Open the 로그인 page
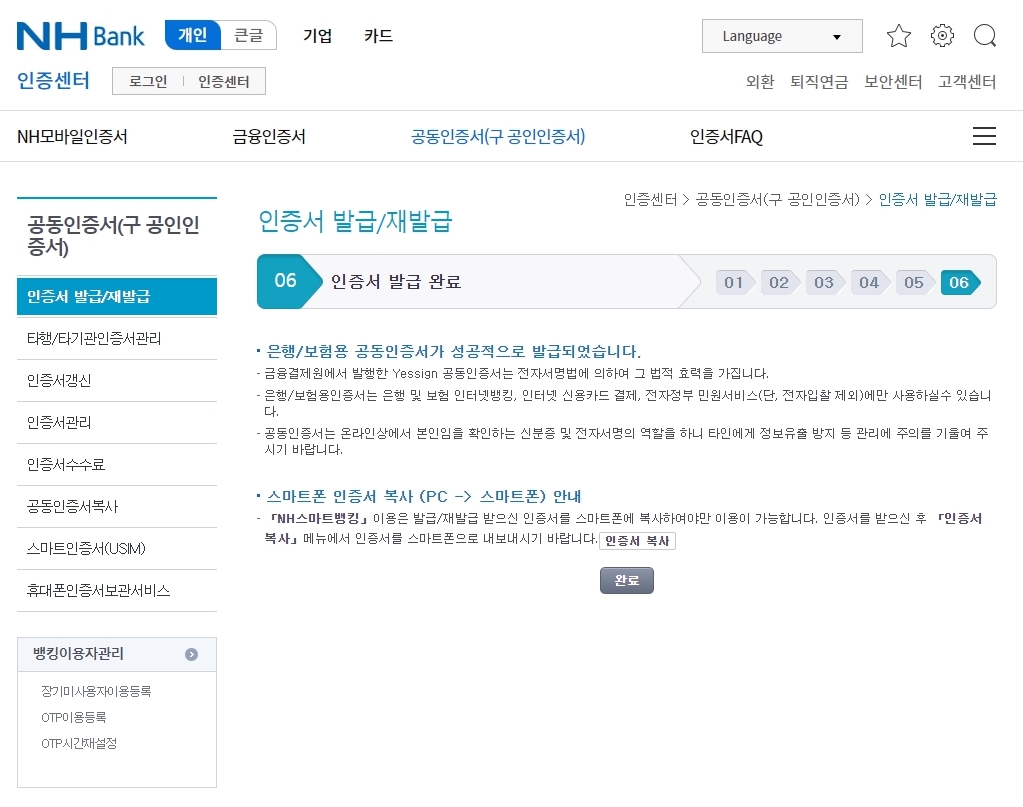This screenshot has height=807, width=1023. [x=146, y=81]
